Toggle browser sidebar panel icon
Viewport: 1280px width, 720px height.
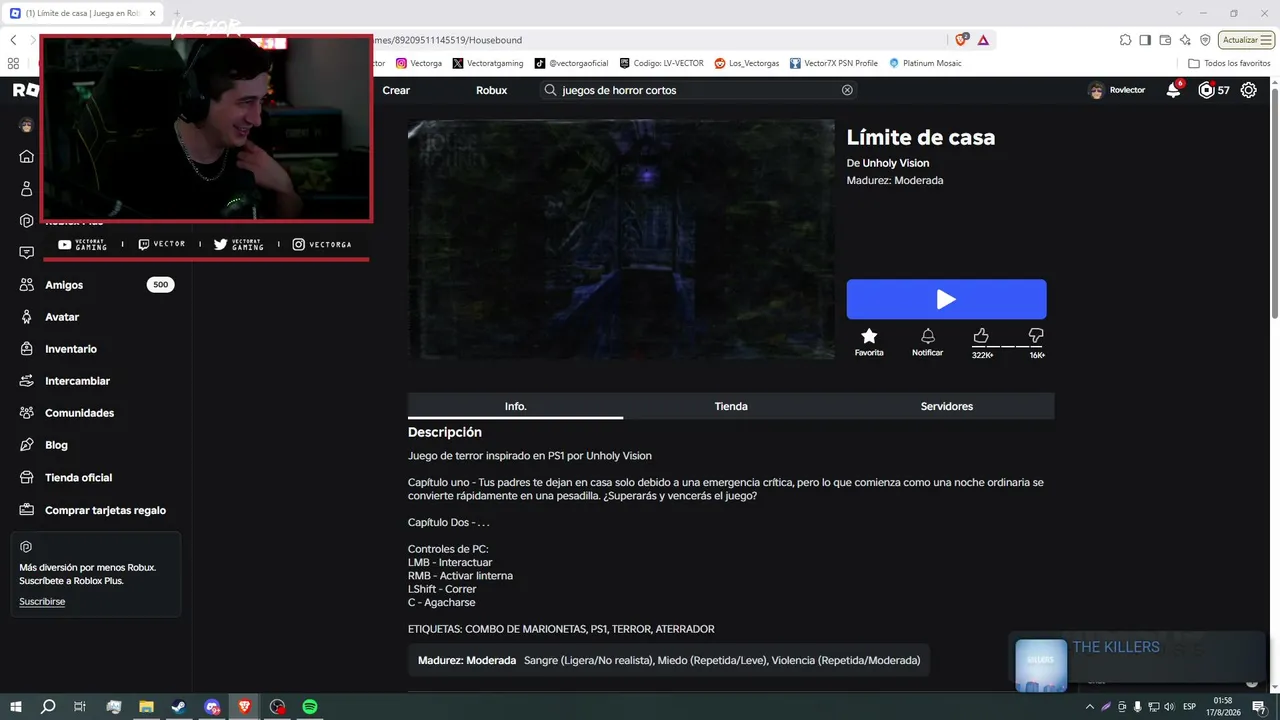click(x=1145, y=40)
